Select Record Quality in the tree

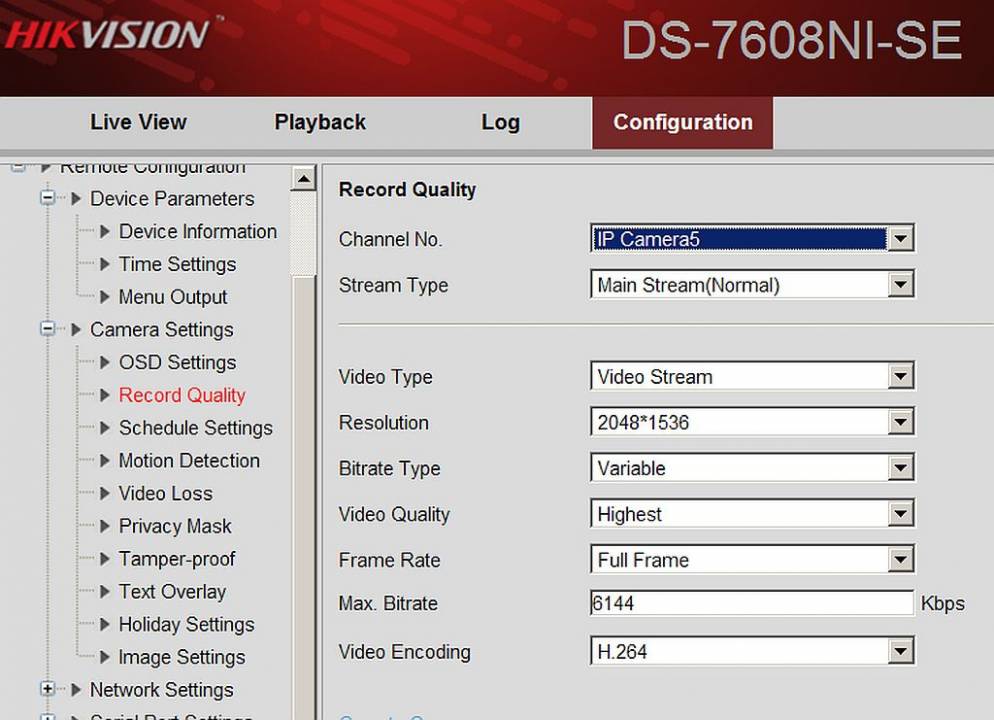click(x=182, y=395)
